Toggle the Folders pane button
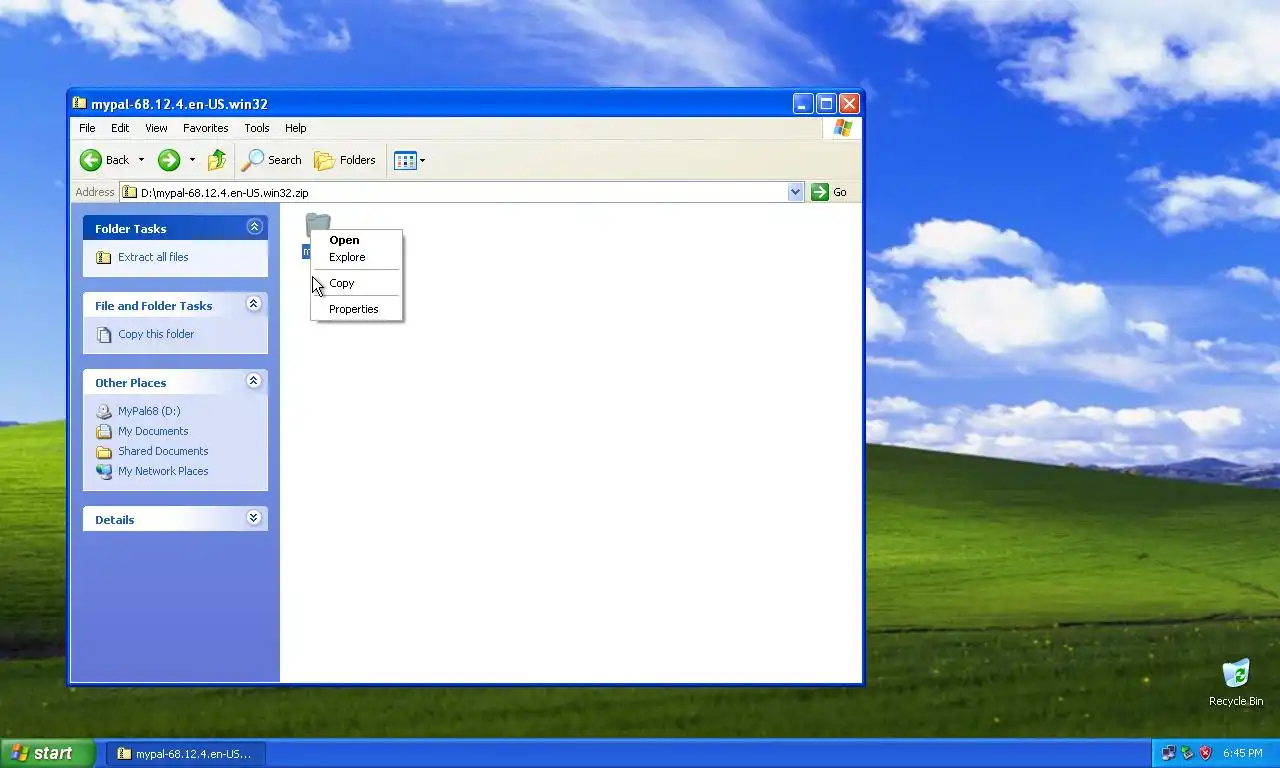1280x768 pixels. coord(345,160)
